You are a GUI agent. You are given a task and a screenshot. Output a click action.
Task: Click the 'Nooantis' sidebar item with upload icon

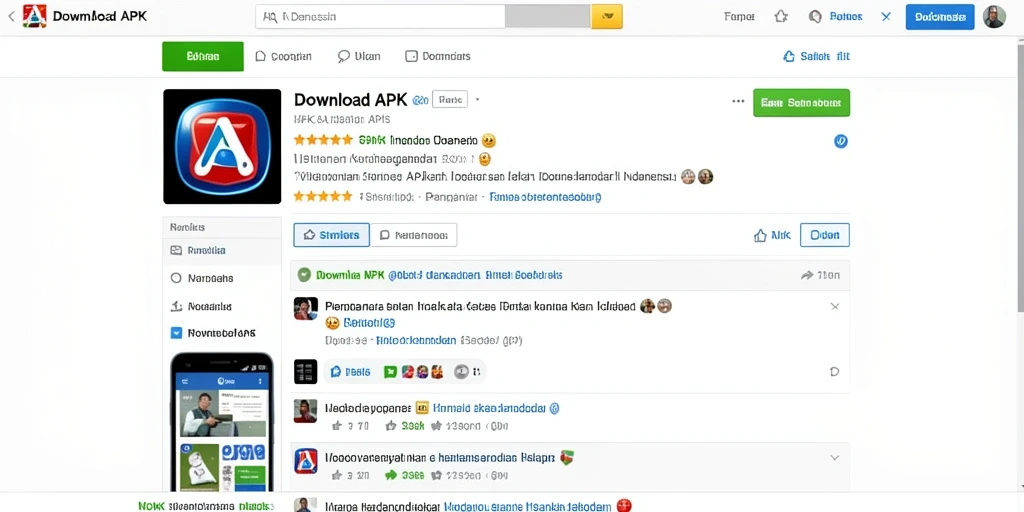point(201,306)
